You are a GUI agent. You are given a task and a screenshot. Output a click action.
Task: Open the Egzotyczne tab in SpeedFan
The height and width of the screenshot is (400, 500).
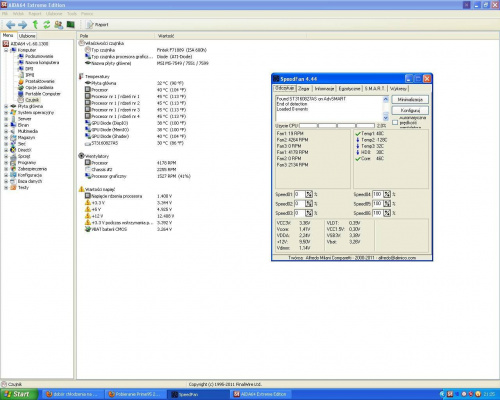pyautogui.click(x=349, y=89)
